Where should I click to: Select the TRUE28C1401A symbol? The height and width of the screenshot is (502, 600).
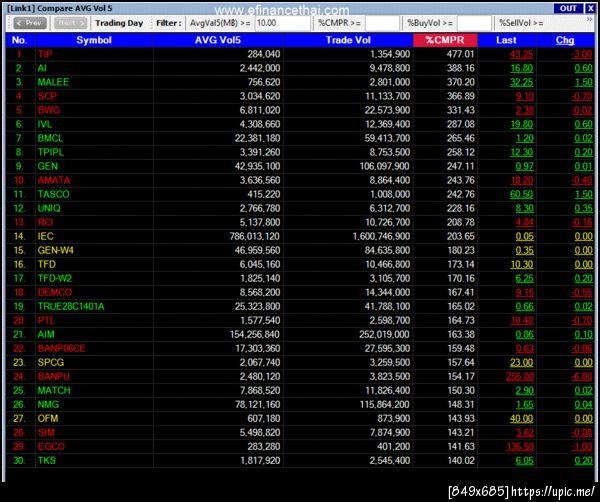coord(71,306)
